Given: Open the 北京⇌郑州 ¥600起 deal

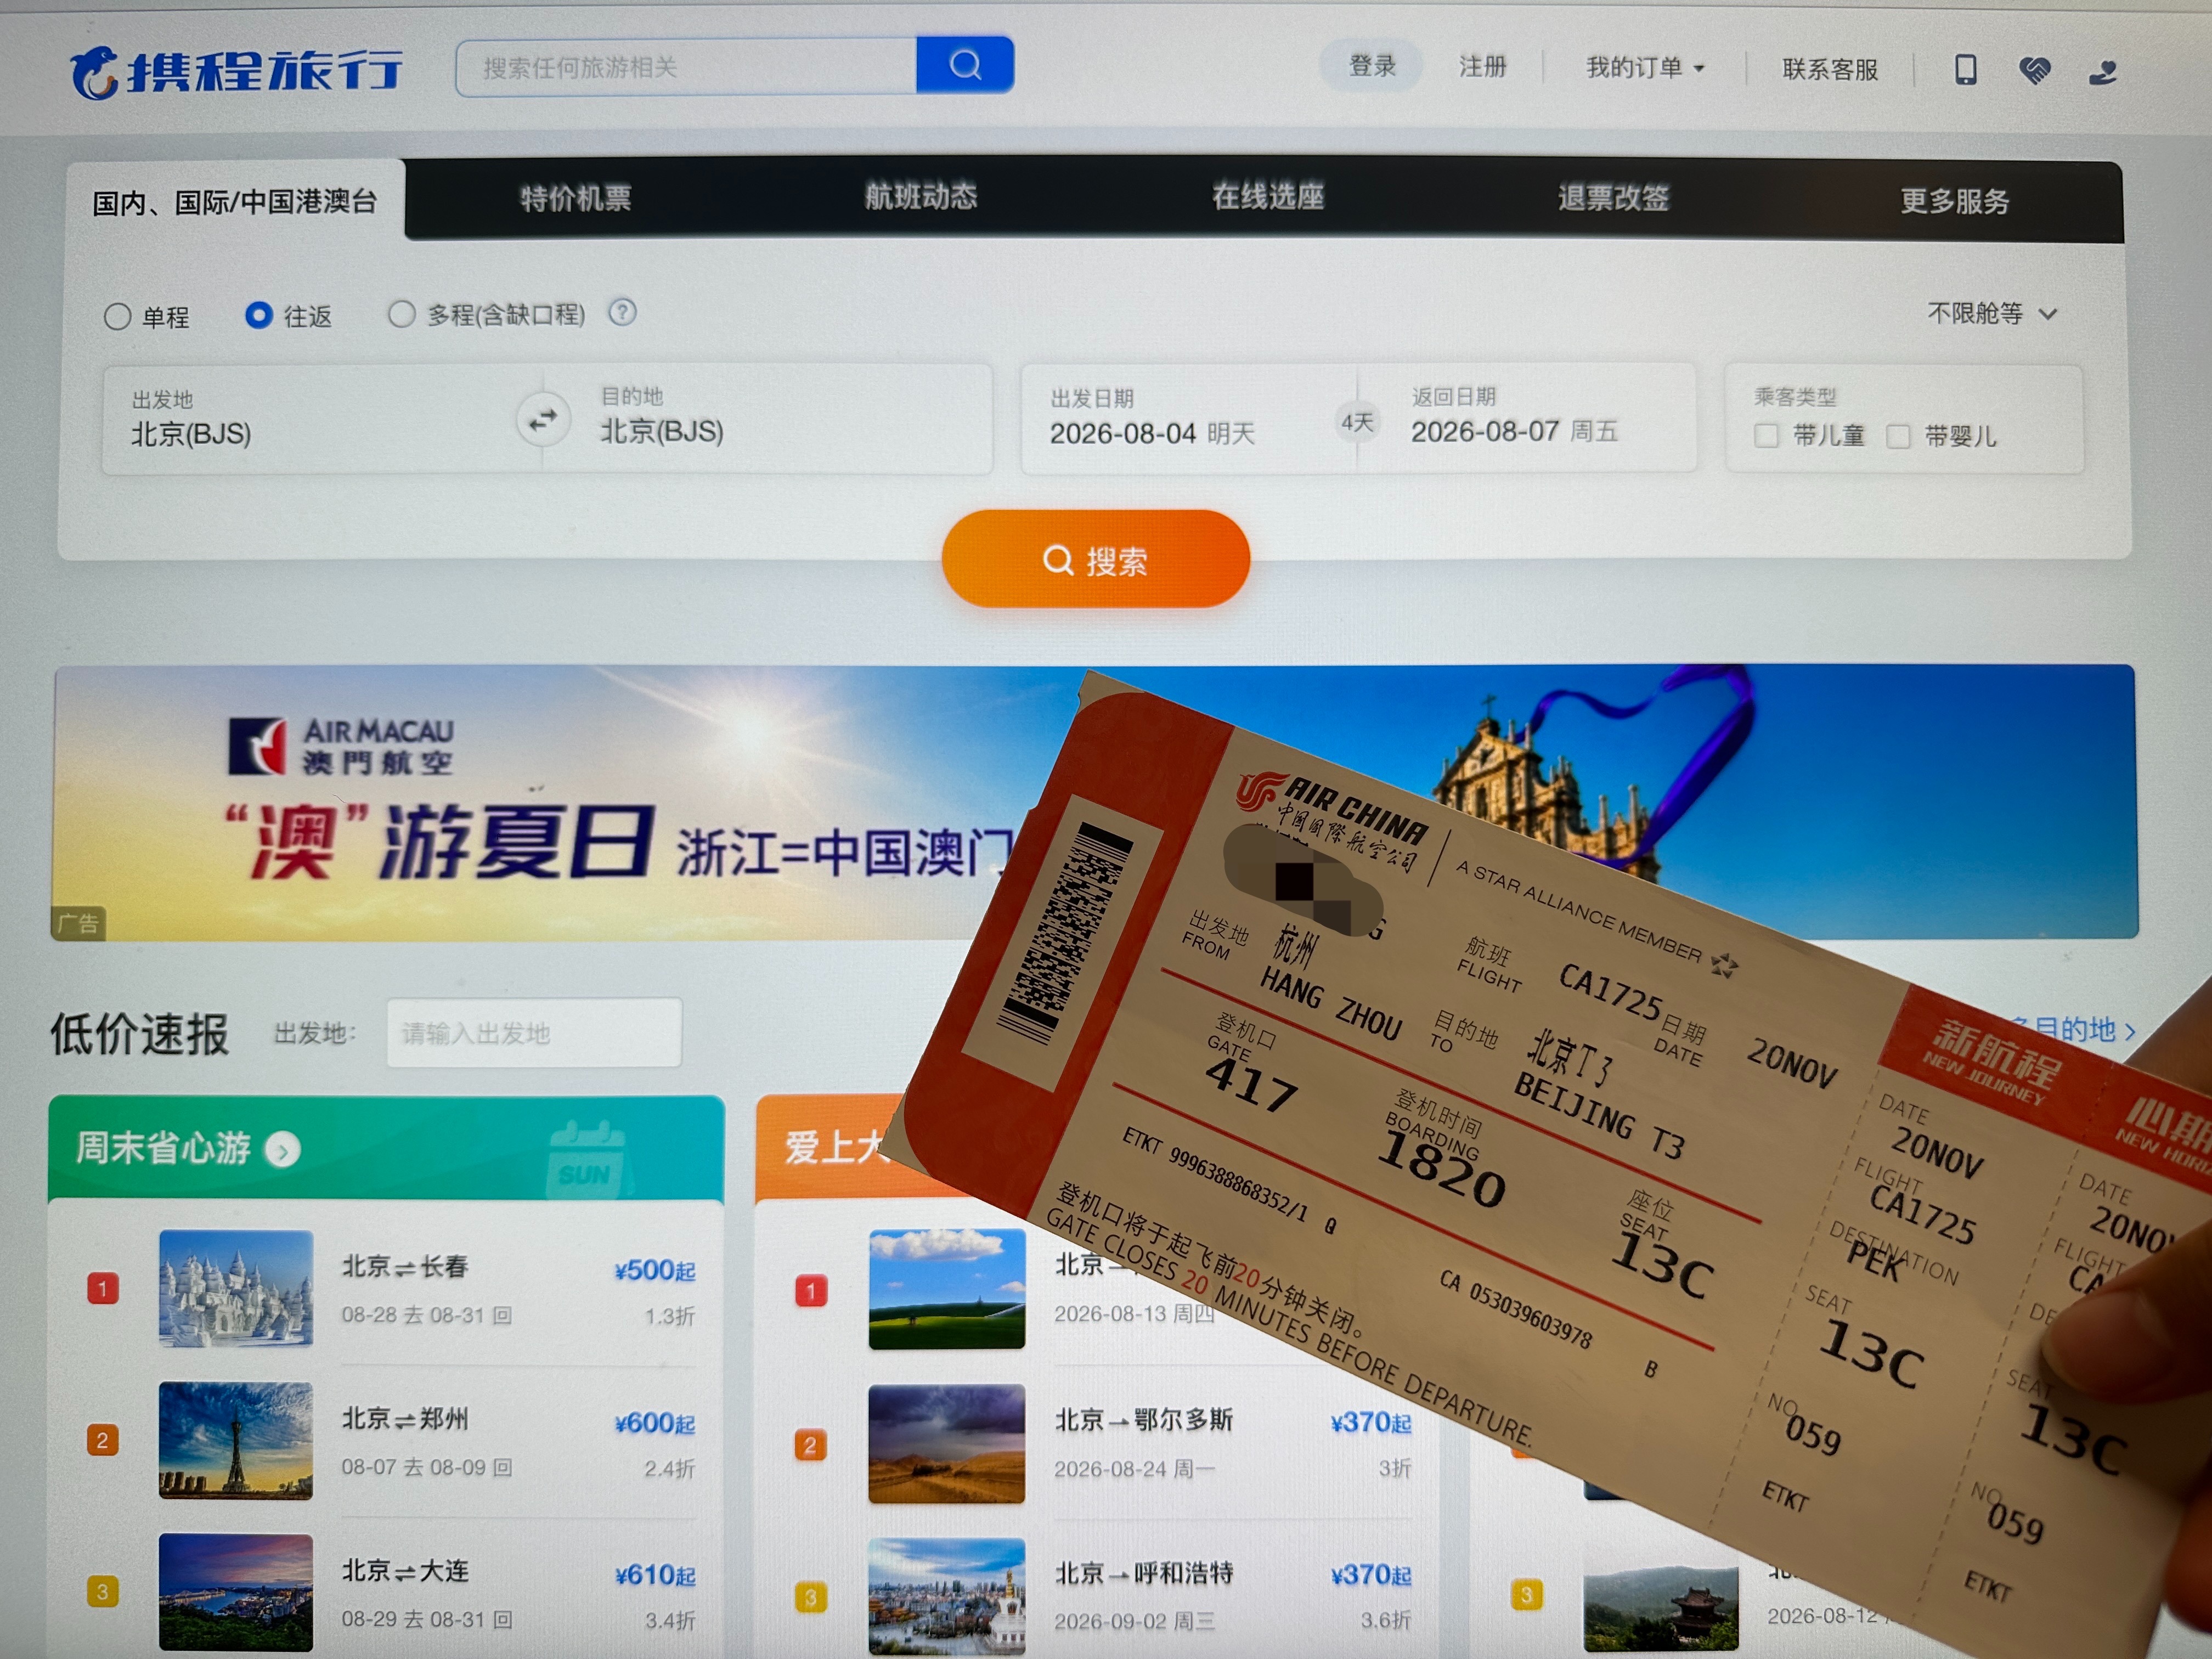Looking at the screenshot, I should tap(427, 1441).
